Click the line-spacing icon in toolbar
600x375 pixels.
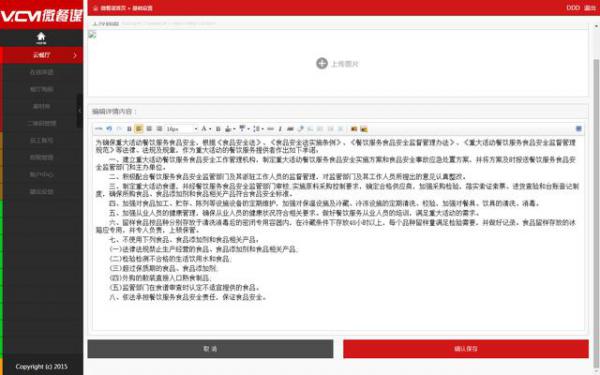coord(257,129)
